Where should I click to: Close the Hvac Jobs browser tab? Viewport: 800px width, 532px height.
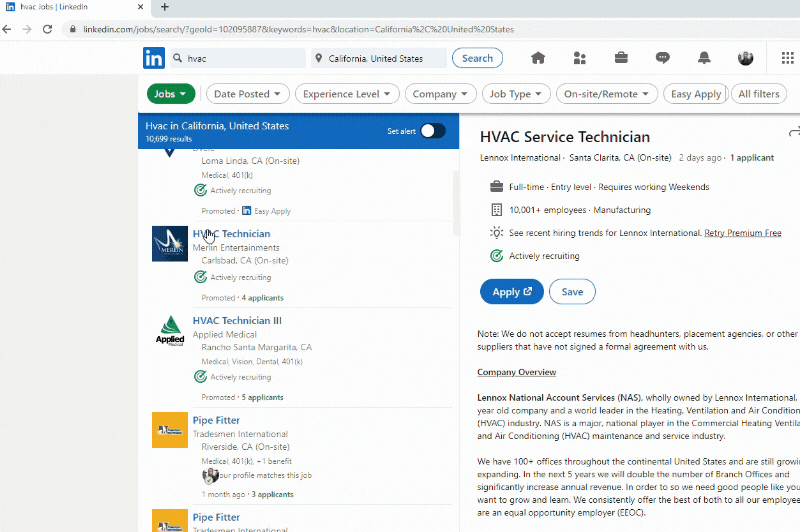(140, 7)
